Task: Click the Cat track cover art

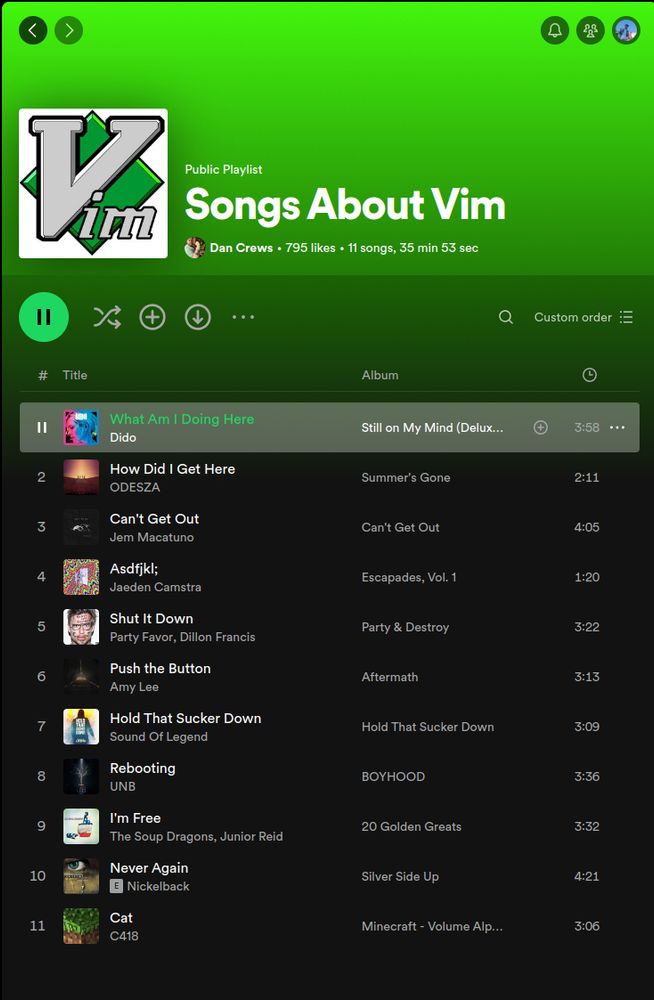Action: click(81, 926)
